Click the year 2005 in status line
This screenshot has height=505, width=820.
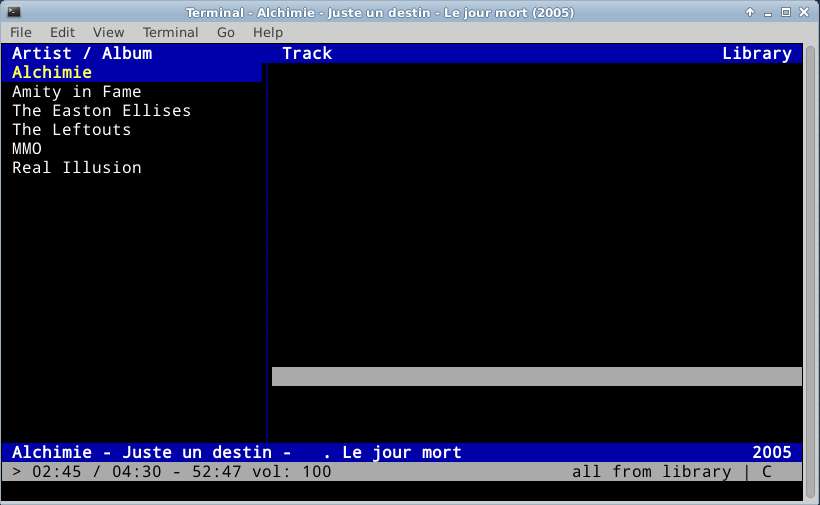pyautogui.click(x=772, y=452)
